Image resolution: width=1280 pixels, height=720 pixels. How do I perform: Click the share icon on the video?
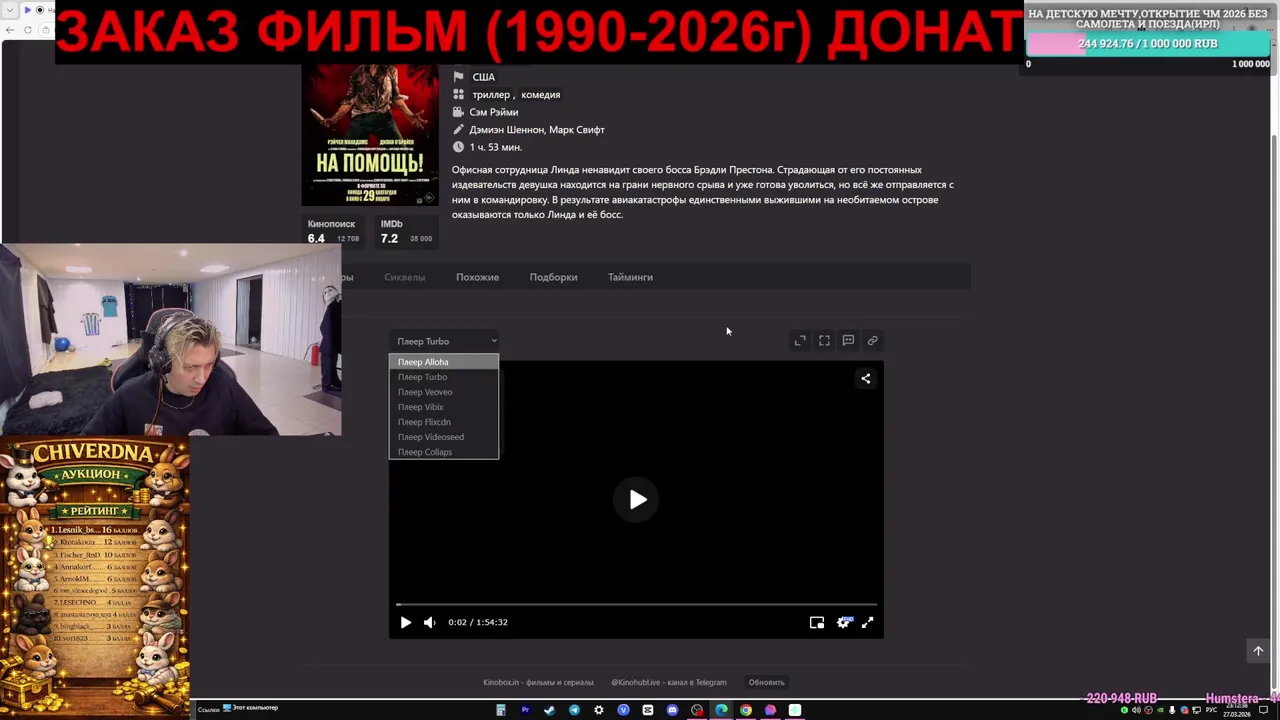tap(866, 378)
